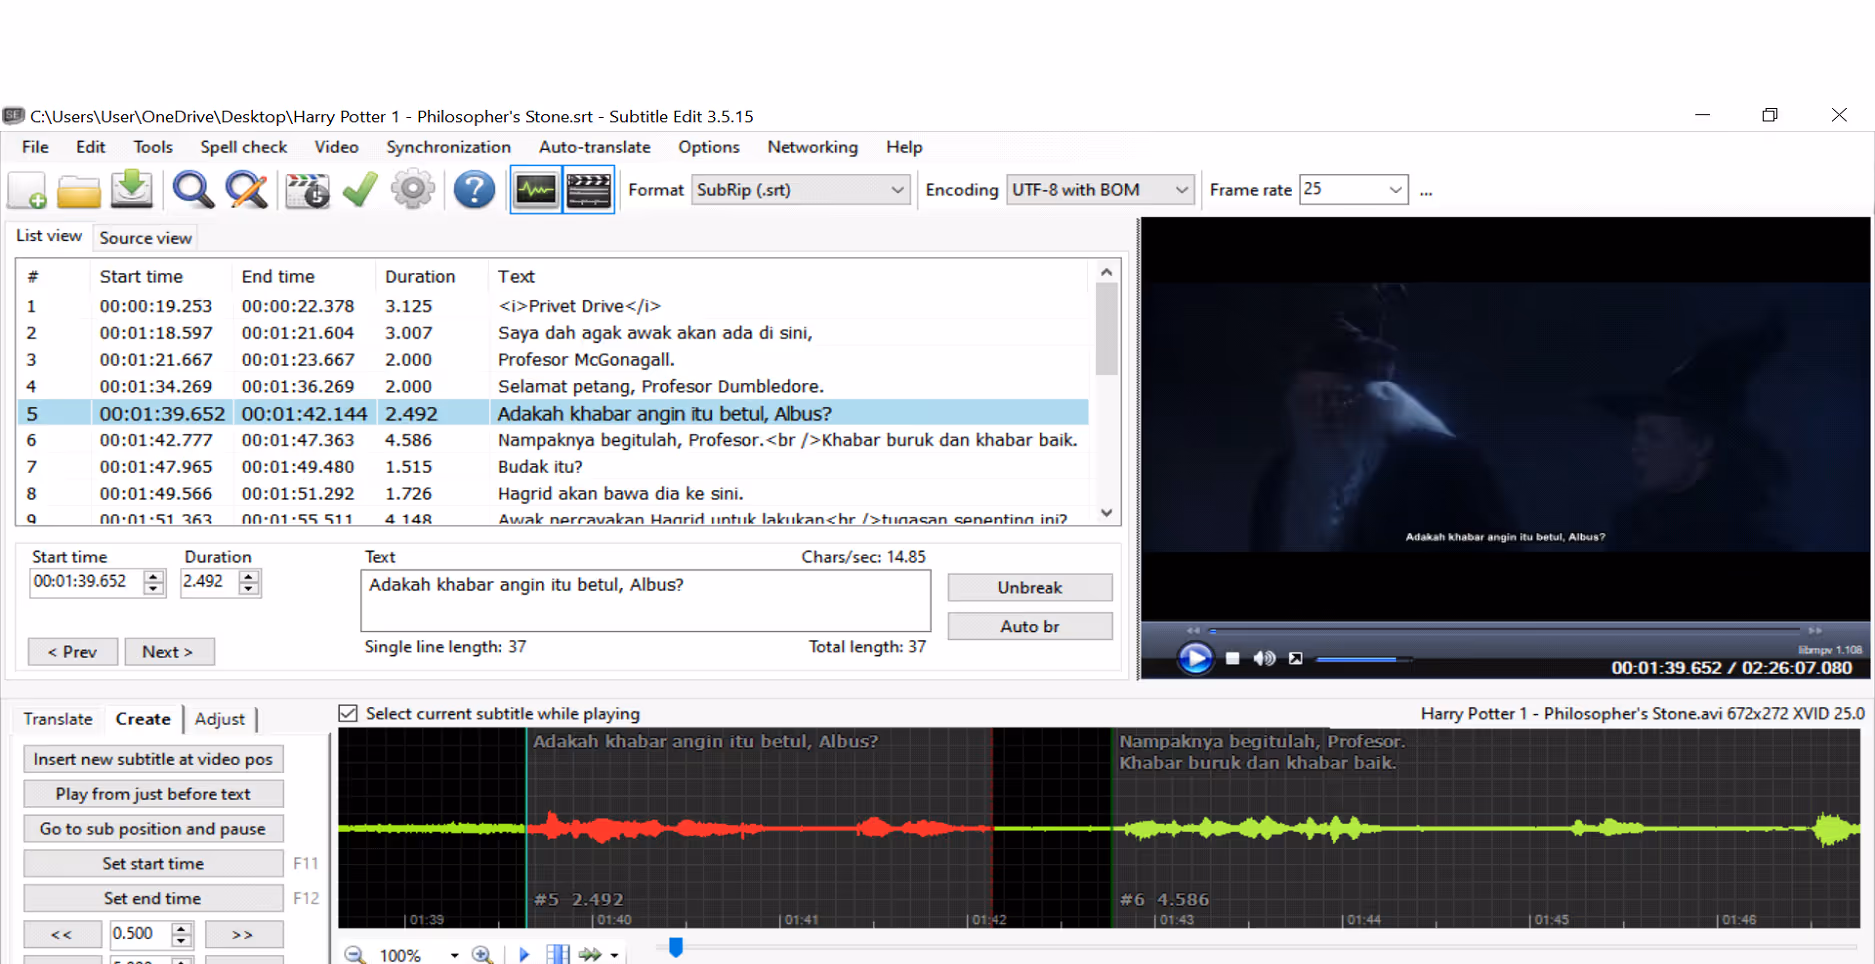Select subtitle line 7 'Budak itu?'
1875x964 pixels.
coord(600,466)
